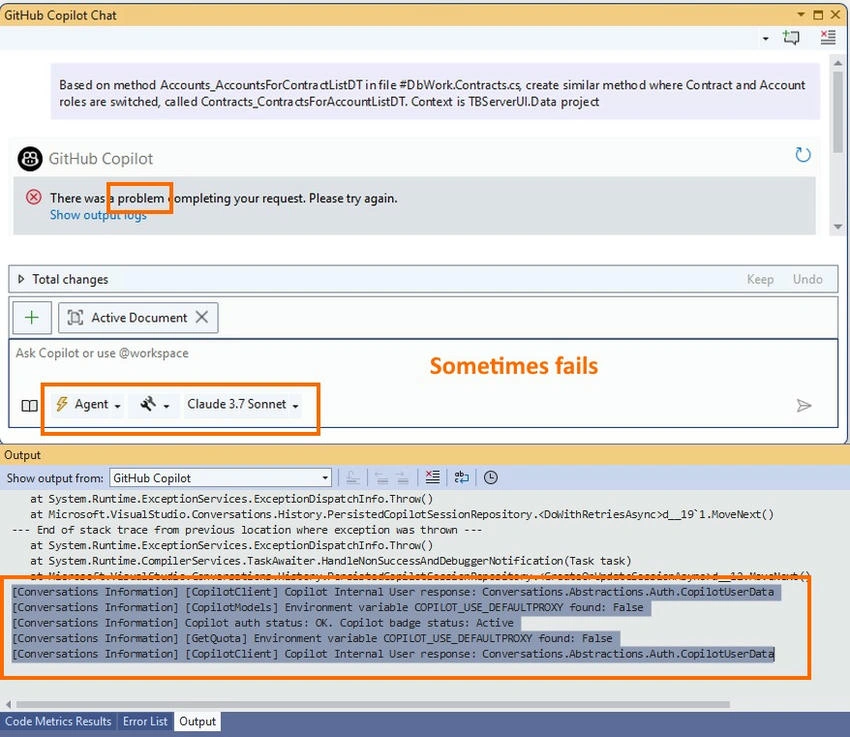Click the HandleNonSuccessAndDebuggerNotification stack line

coord(331,561)
